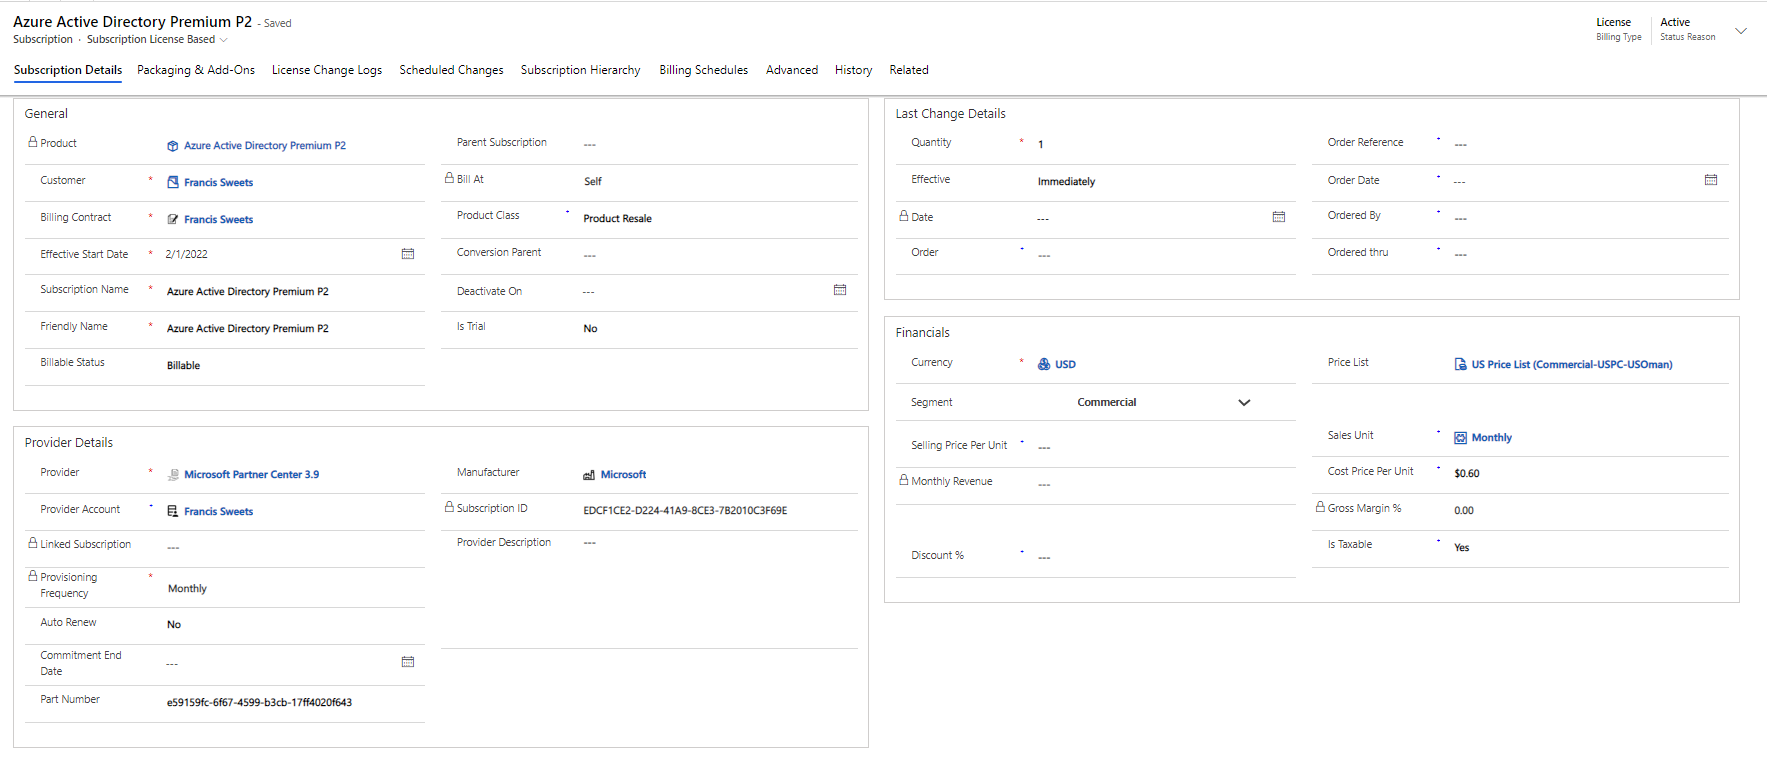Viewport: 1767px width, 760px height.
Task: Open the Subscription License Based form selector
Action: (x=157, y=40)
